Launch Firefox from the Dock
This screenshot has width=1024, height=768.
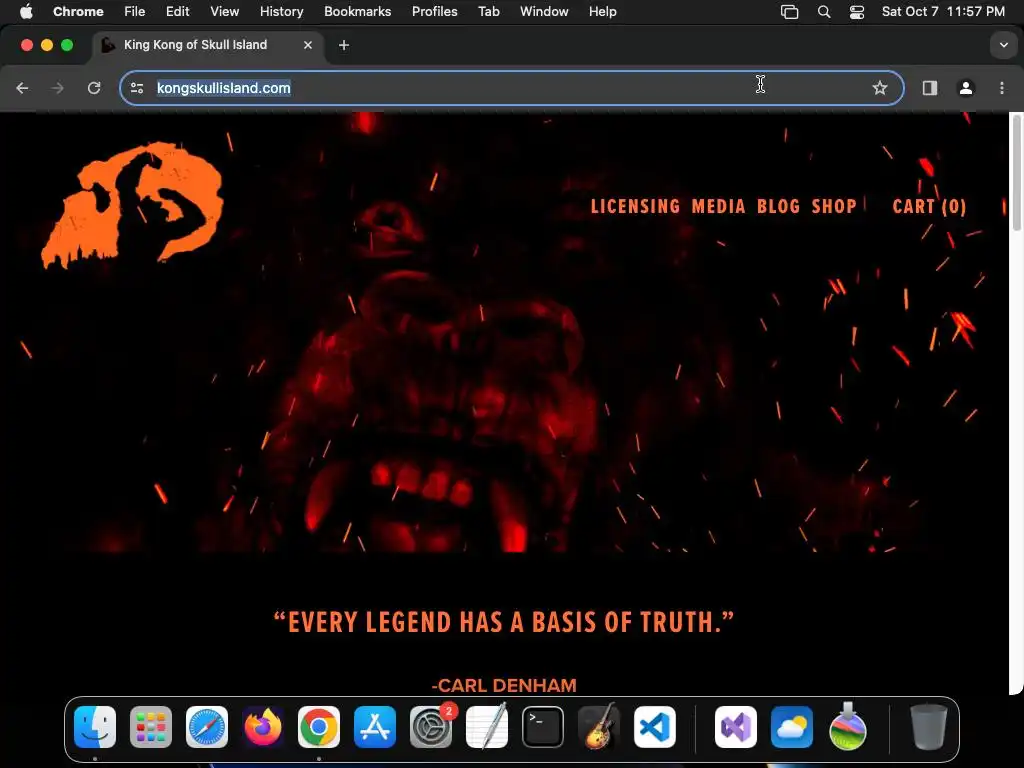pyautogui.click(x=263, y=727)
